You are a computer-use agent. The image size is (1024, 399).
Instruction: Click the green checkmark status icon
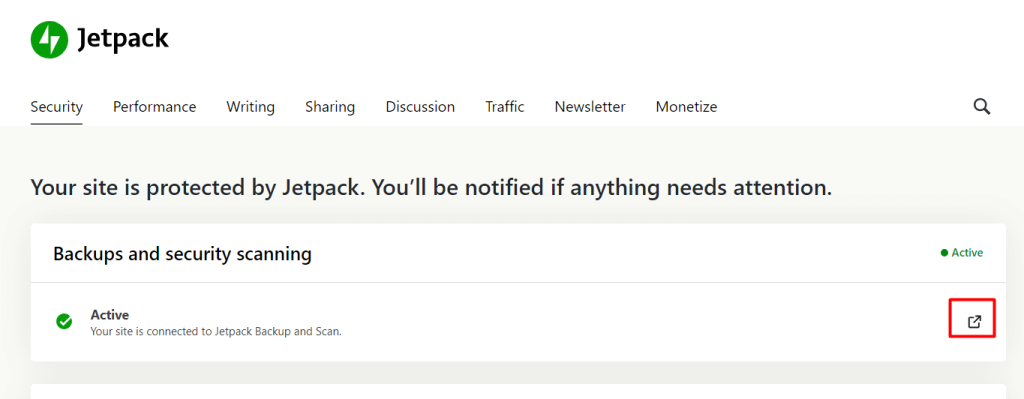pyautogui.click(x=64, y=321)
